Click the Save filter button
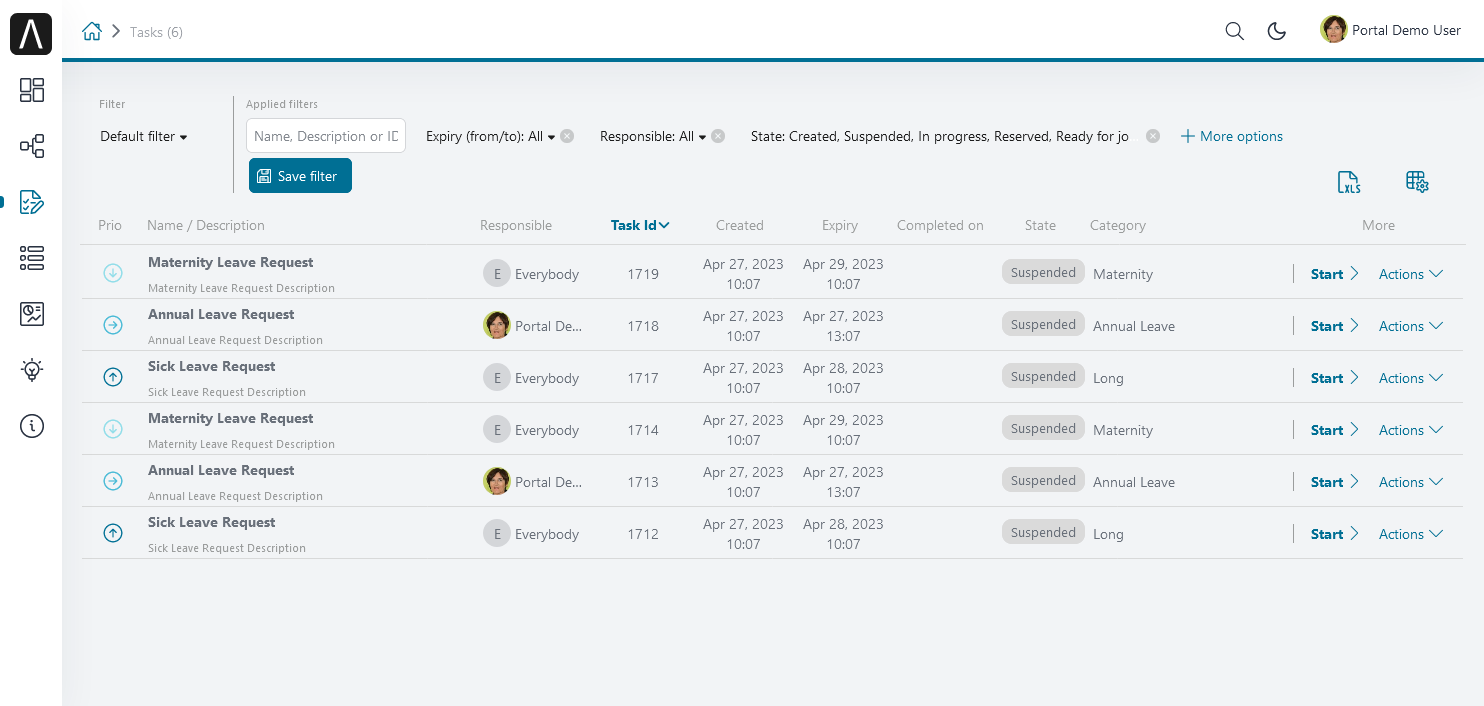The image size is (1484, 706). point(300,176)
